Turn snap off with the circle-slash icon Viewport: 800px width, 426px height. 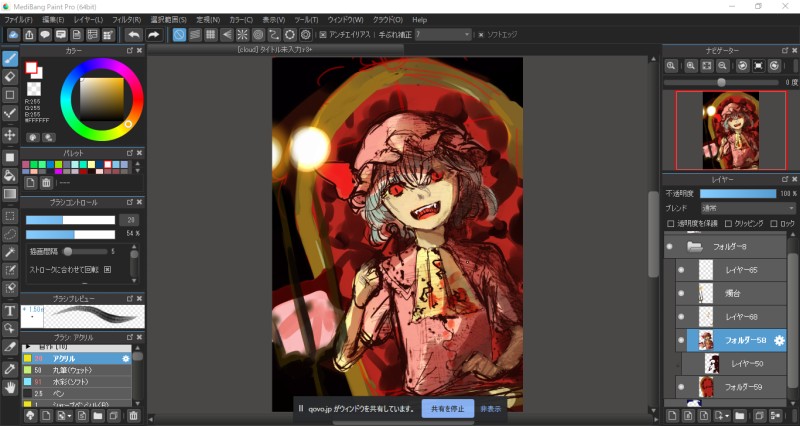pyautogui.click(x=179, y=35)
